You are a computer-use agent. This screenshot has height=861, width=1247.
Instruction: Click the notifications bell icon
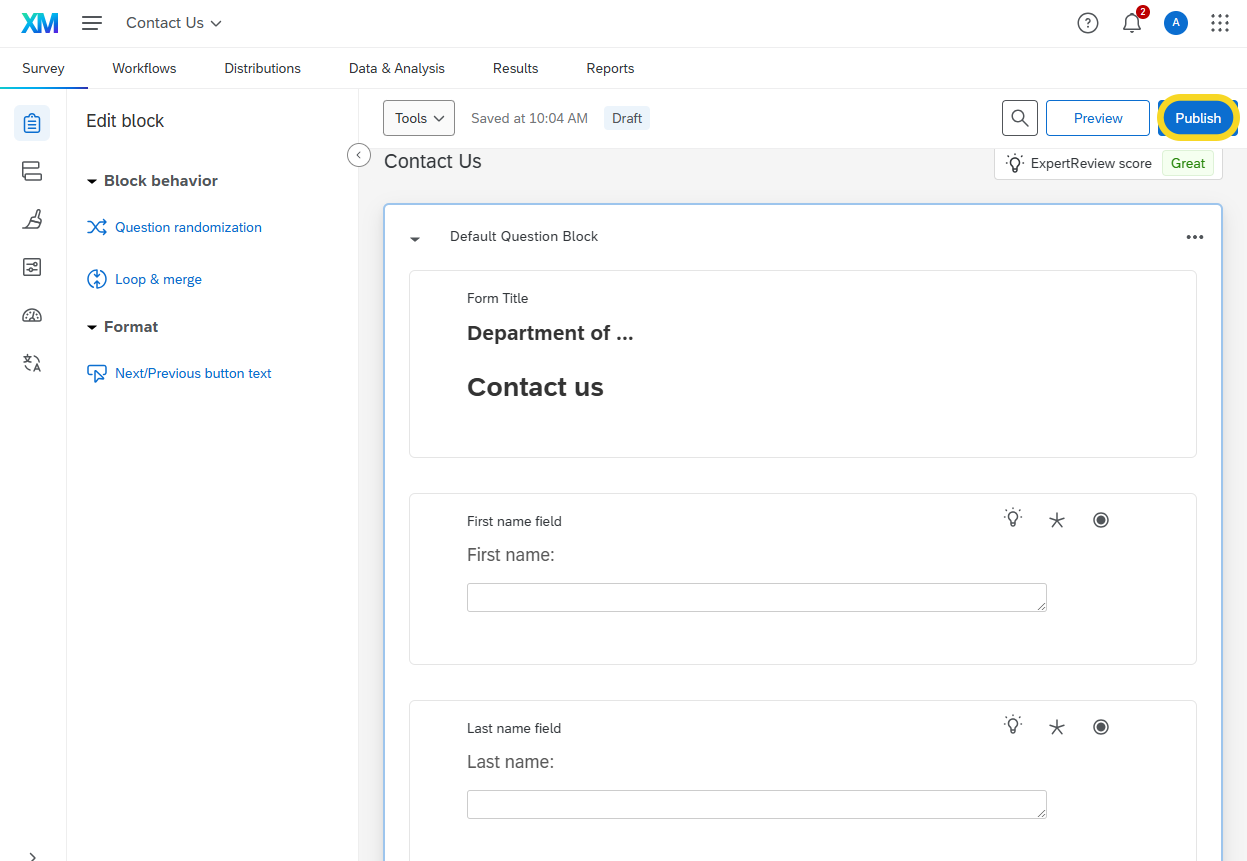pos(1132,23)
